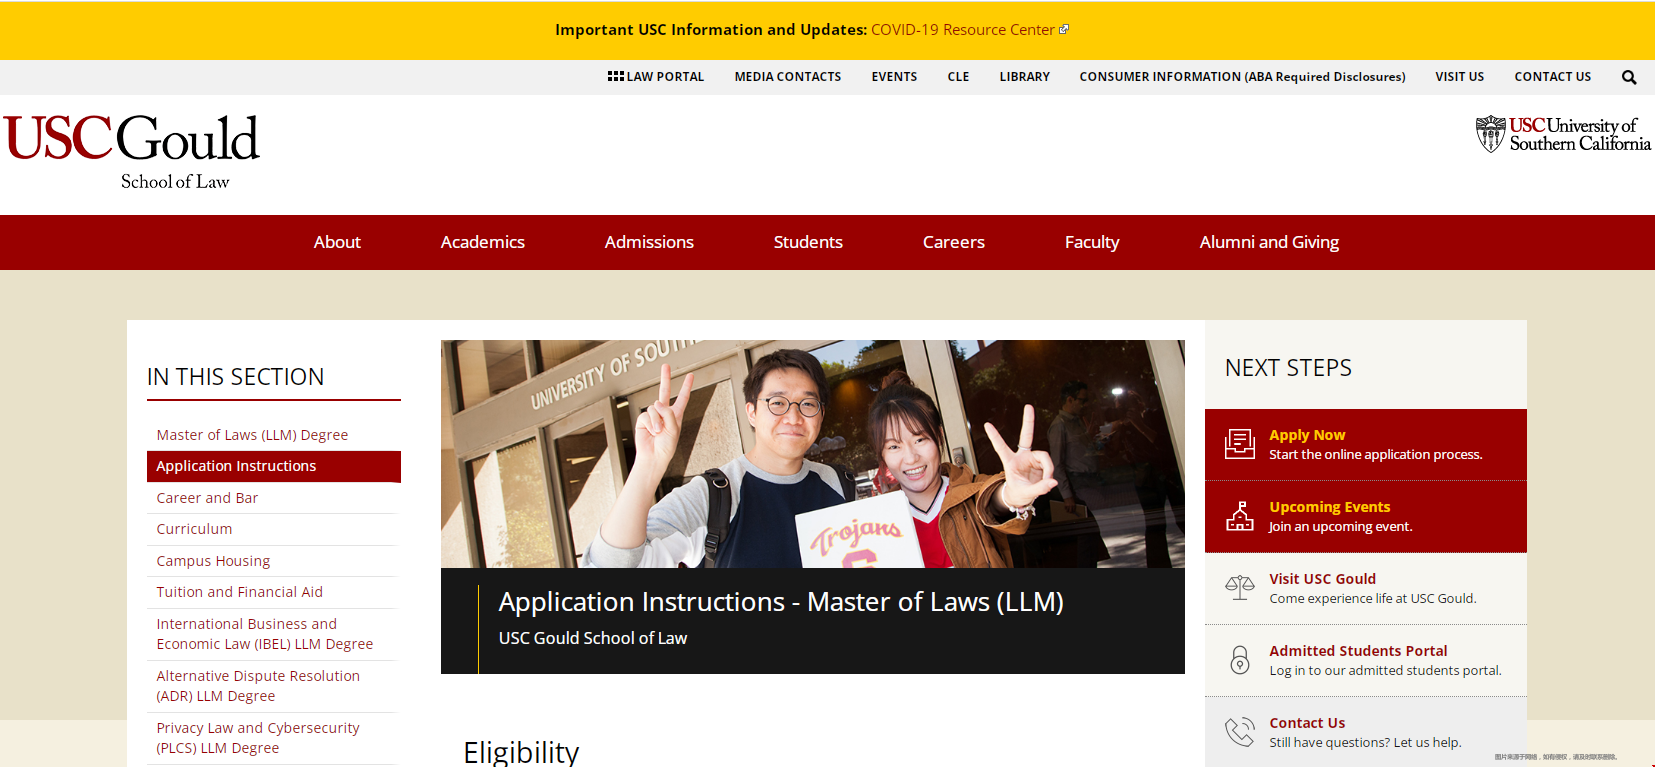This screenshot has height=767, width=1655.
Task: Open the Faculty main menu
Action: pos(1092,242)
